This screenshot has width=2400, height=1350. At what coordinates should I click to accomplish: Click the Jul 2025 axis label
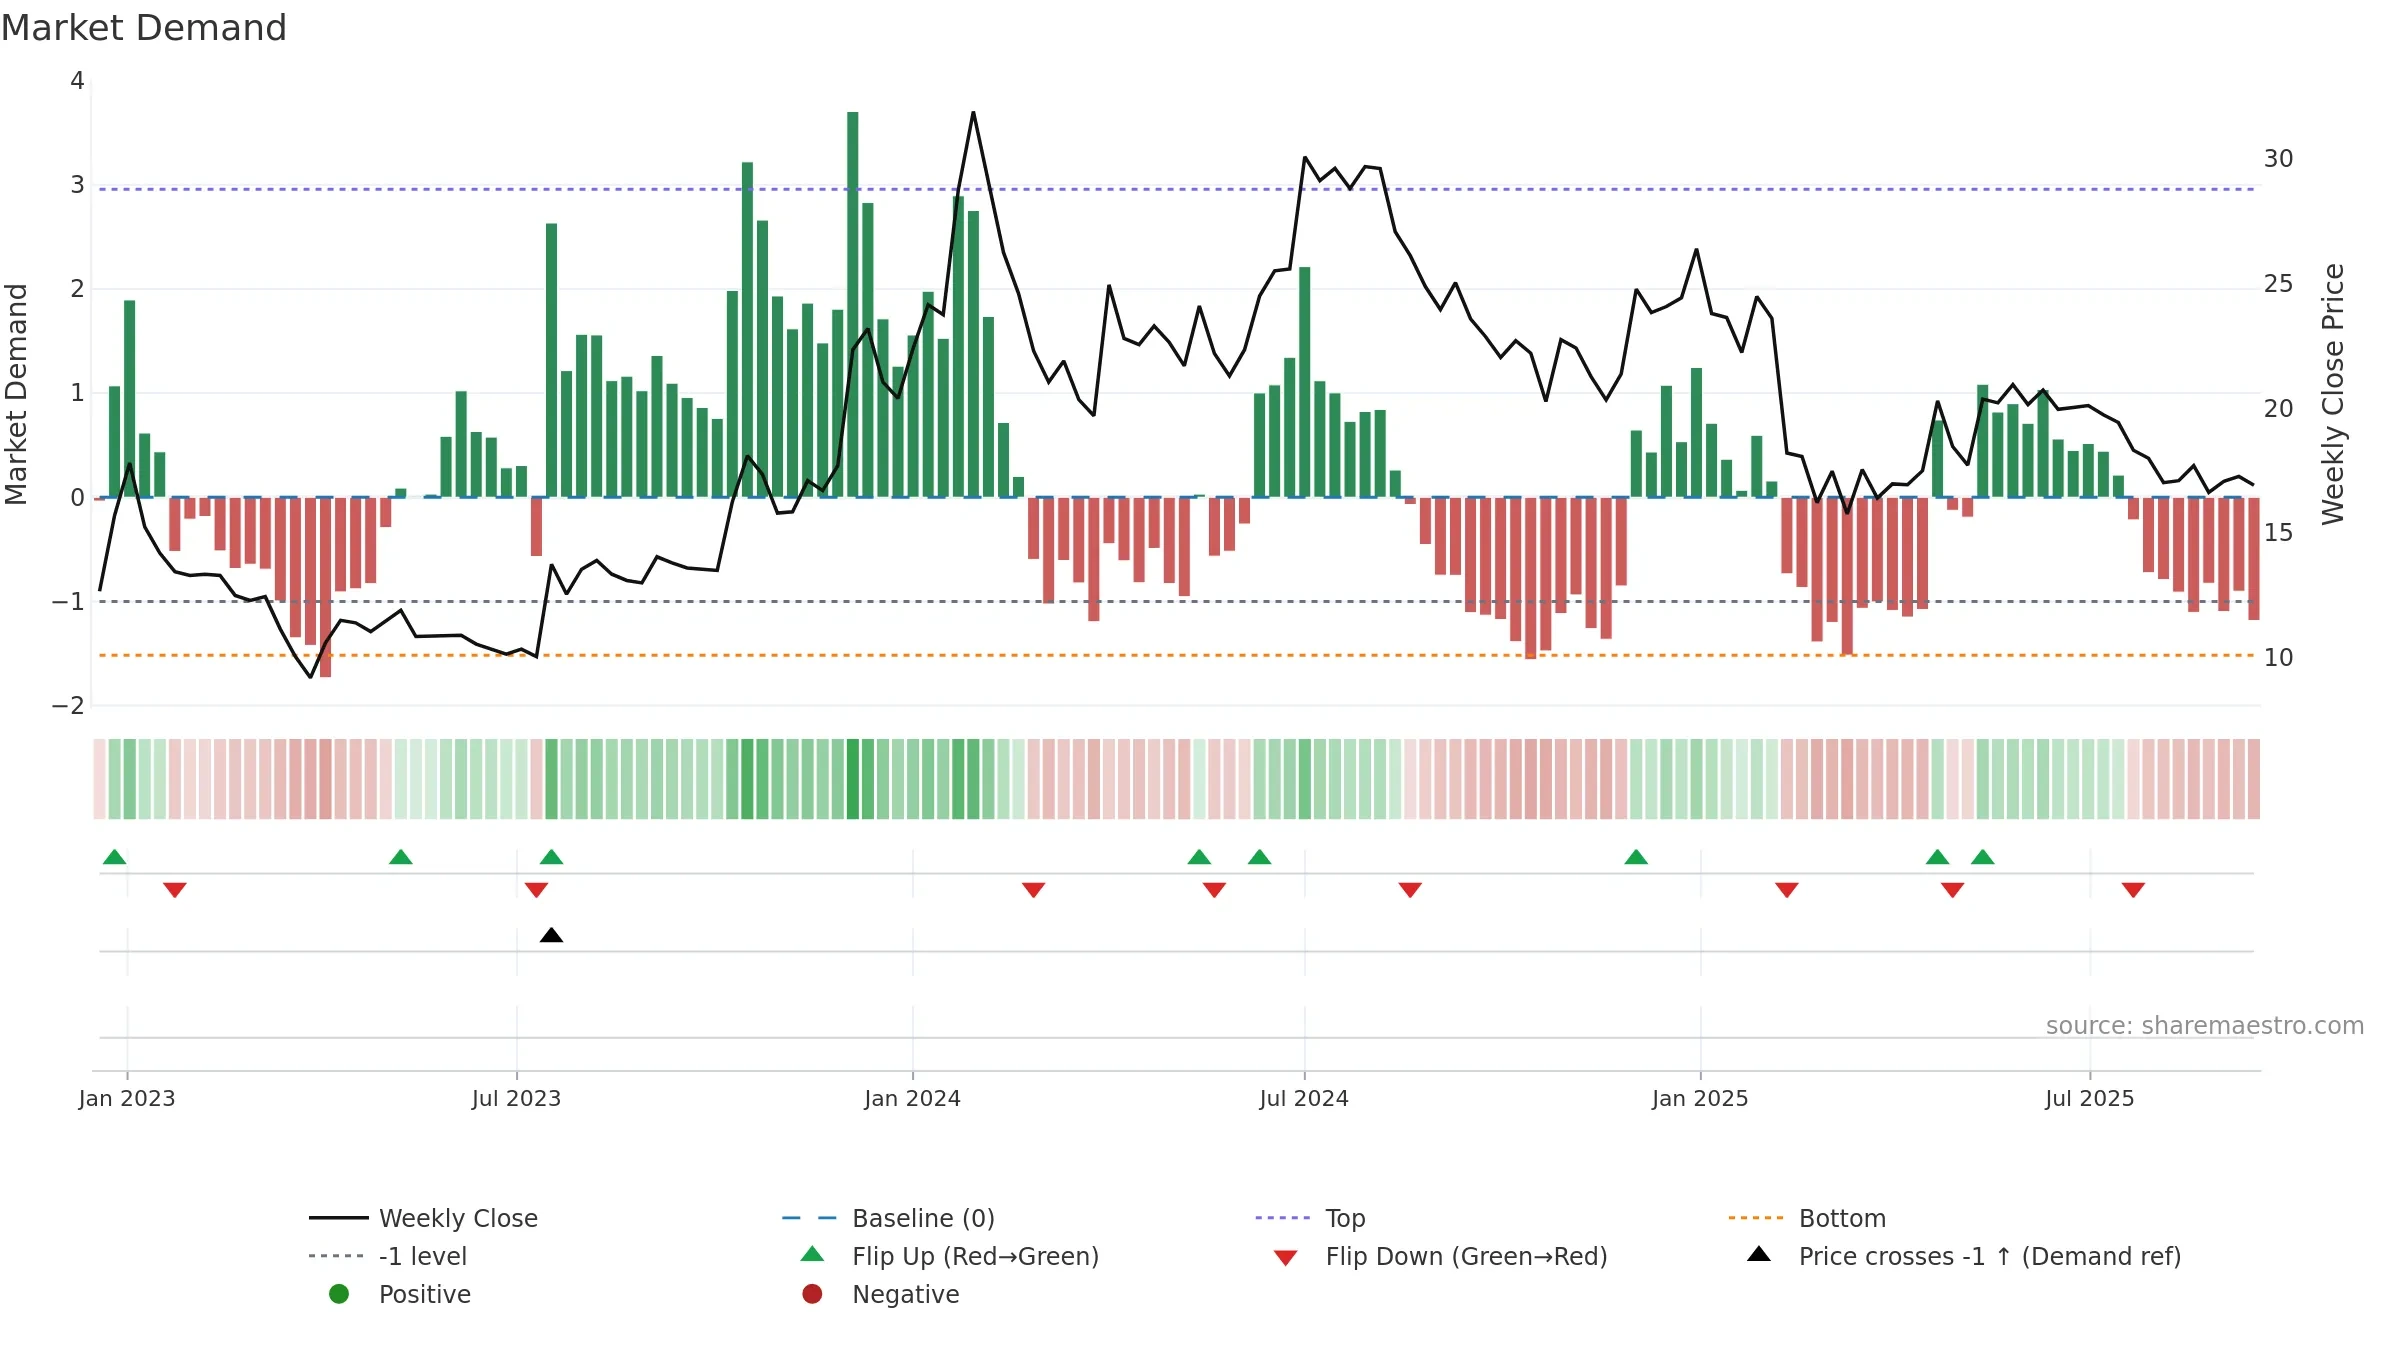(2090, 1098)
